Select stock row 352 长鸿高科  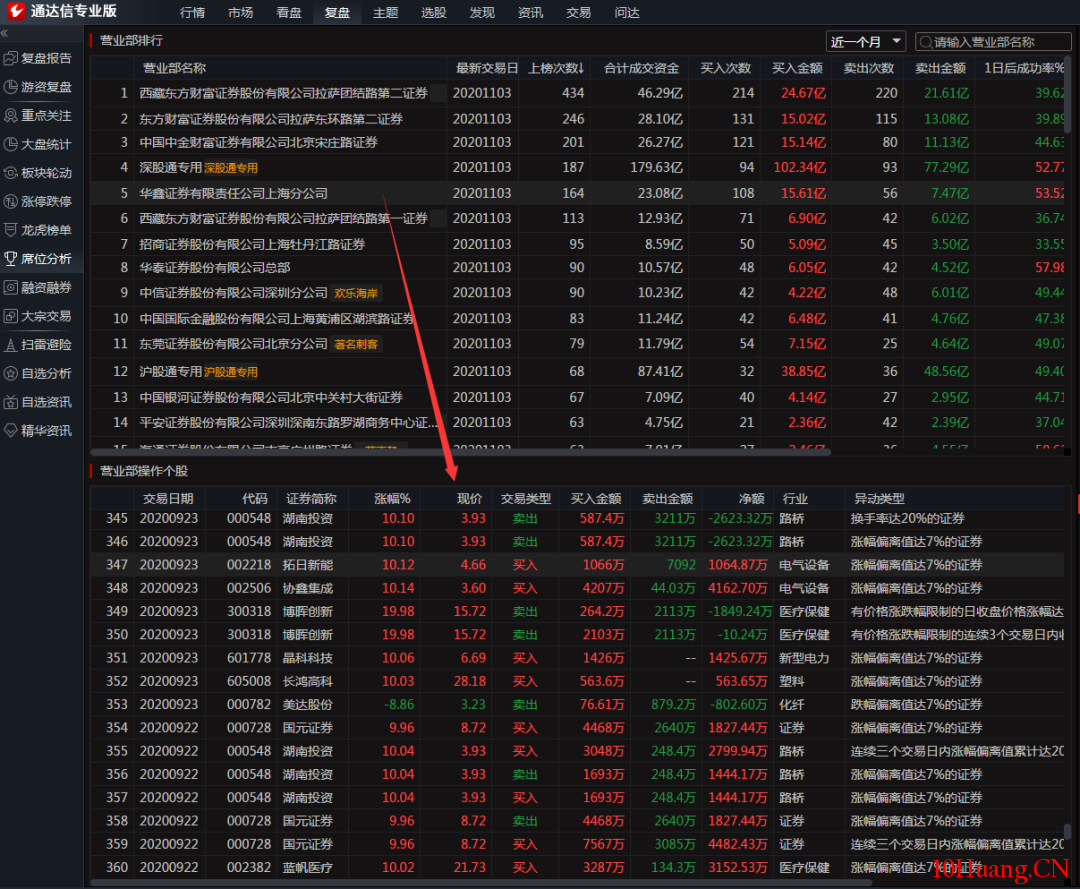click(577, 681)
